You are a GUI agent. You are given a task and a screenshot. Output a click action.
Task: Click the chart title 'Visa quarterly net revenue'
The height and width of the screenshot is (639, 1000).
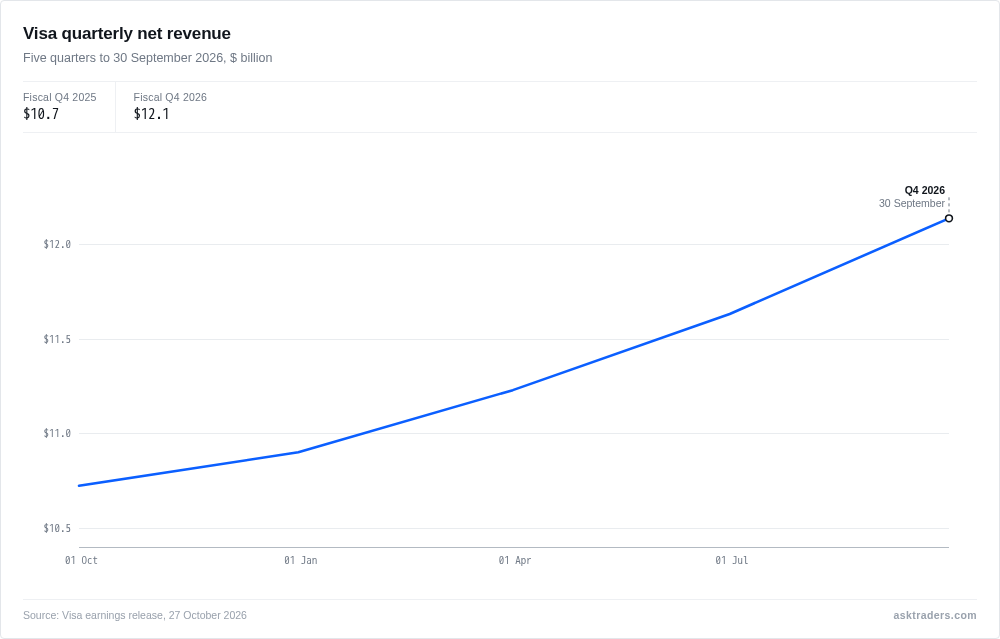[x=127, y=33]
